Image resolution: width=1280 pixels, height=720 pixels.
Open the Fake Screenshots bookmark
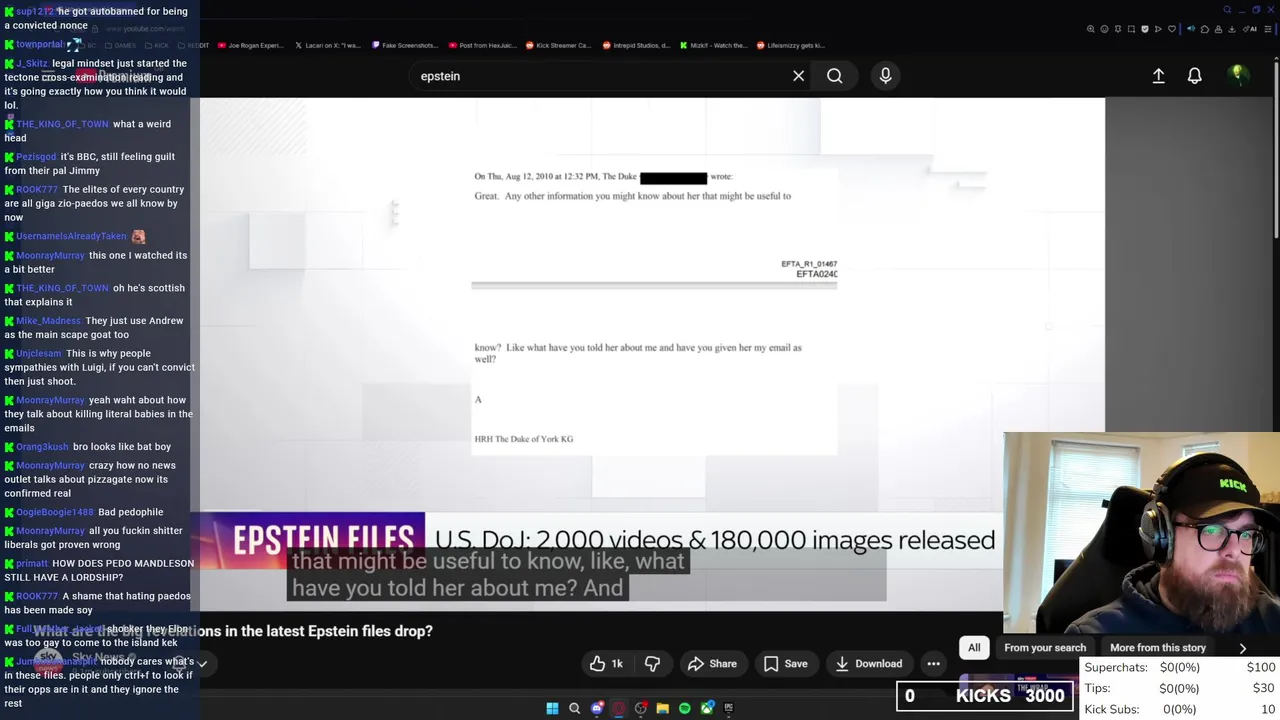(x=405, y=45)
